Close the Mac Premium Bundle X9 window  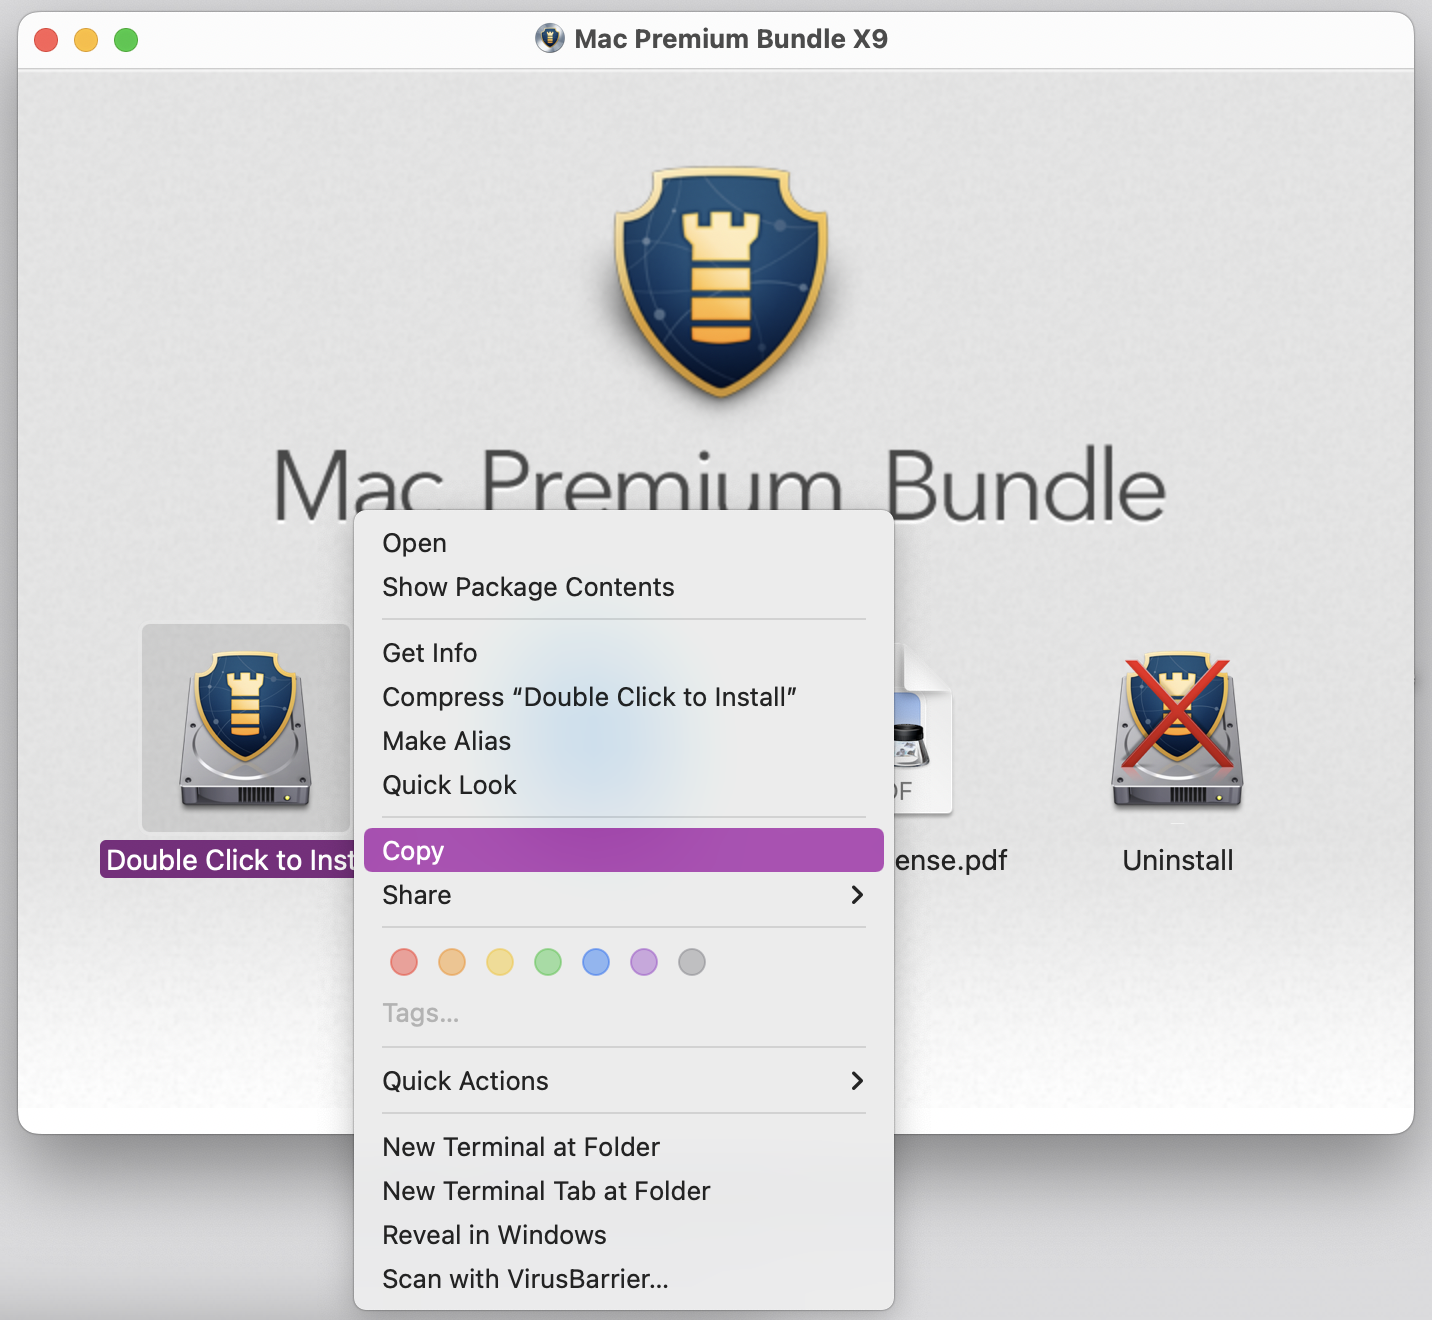click(46, 40)
